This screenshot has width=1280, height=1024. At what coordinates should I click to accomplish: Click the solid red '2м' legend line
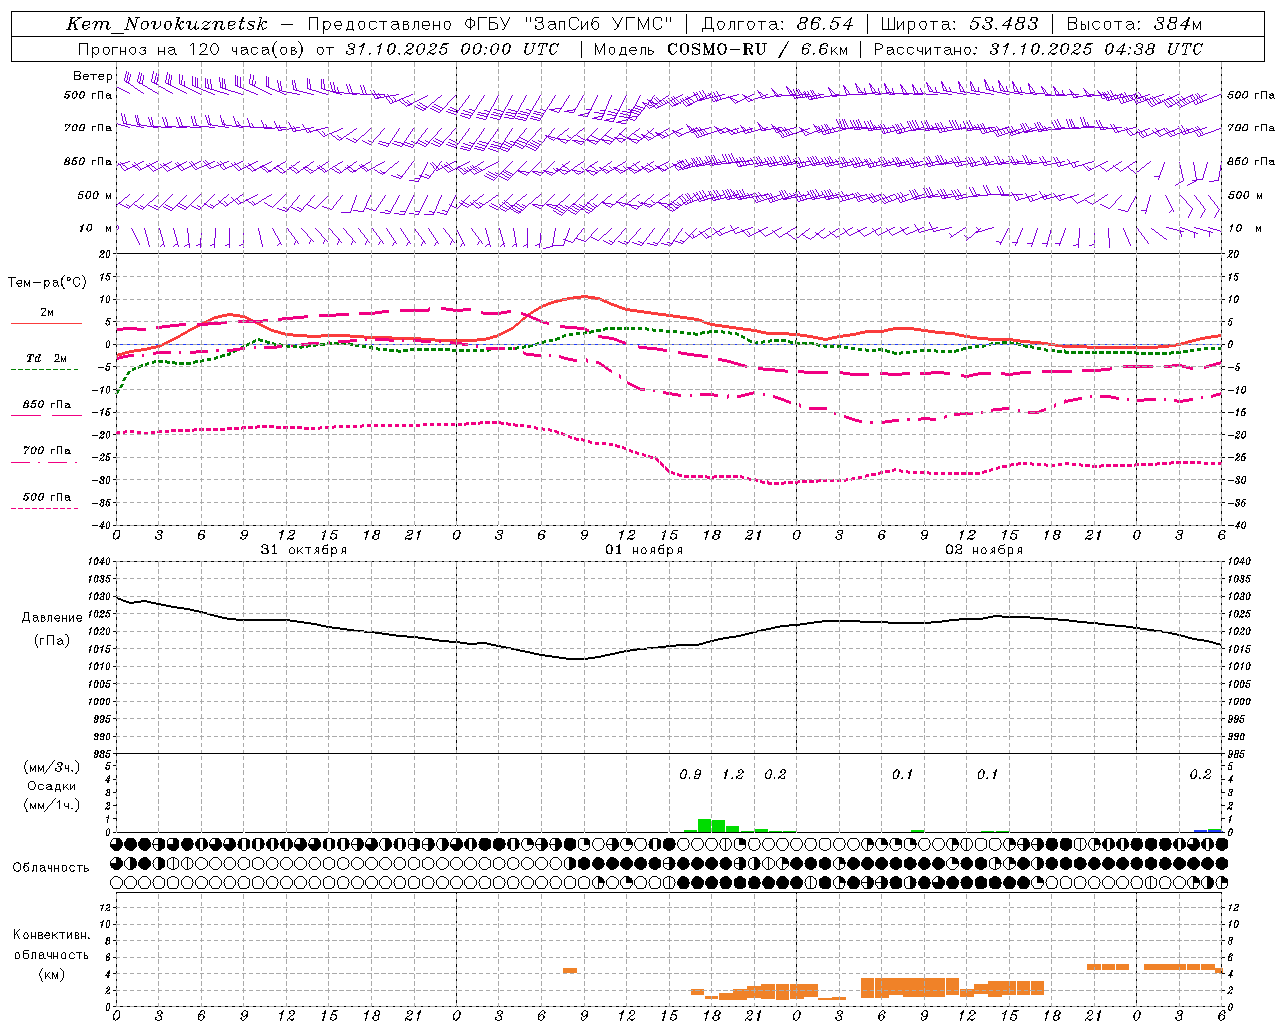pyautogui.click(x=46, y=323)
